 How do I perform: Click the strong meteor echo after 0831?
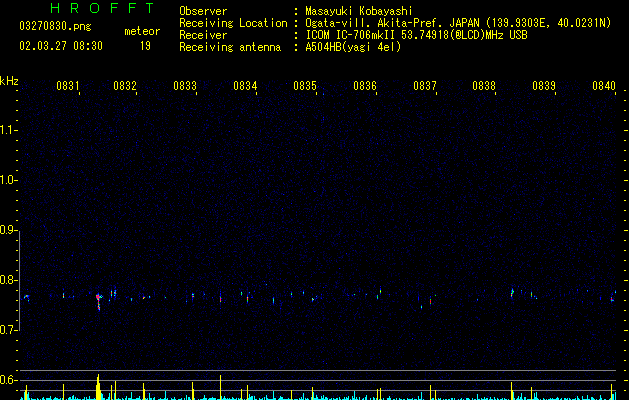[x=99, y=301]
